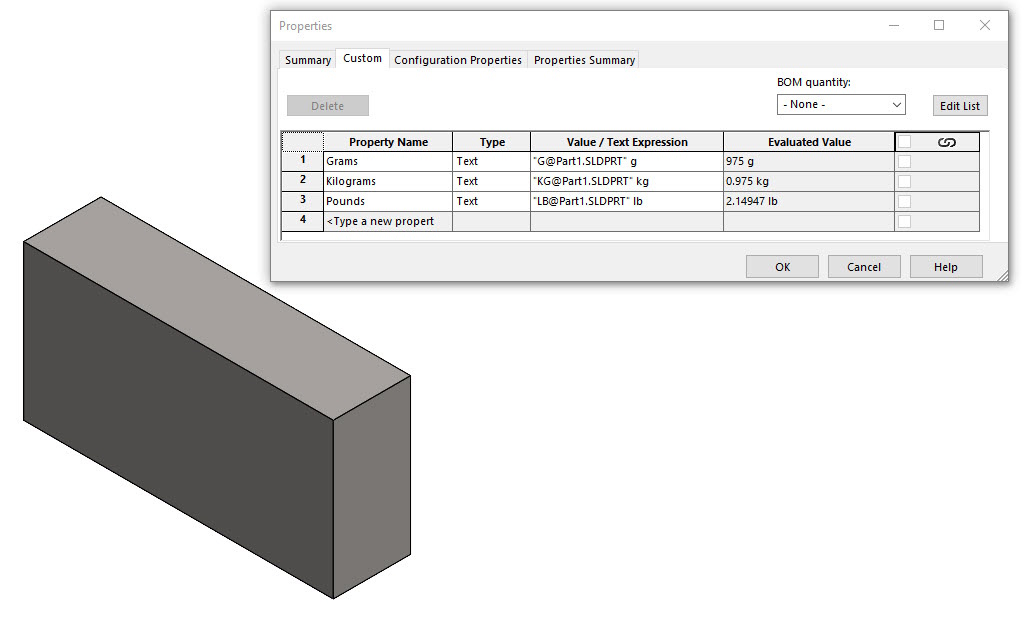
Task: Select row 2 by its row number
Action: click(302, 180)
